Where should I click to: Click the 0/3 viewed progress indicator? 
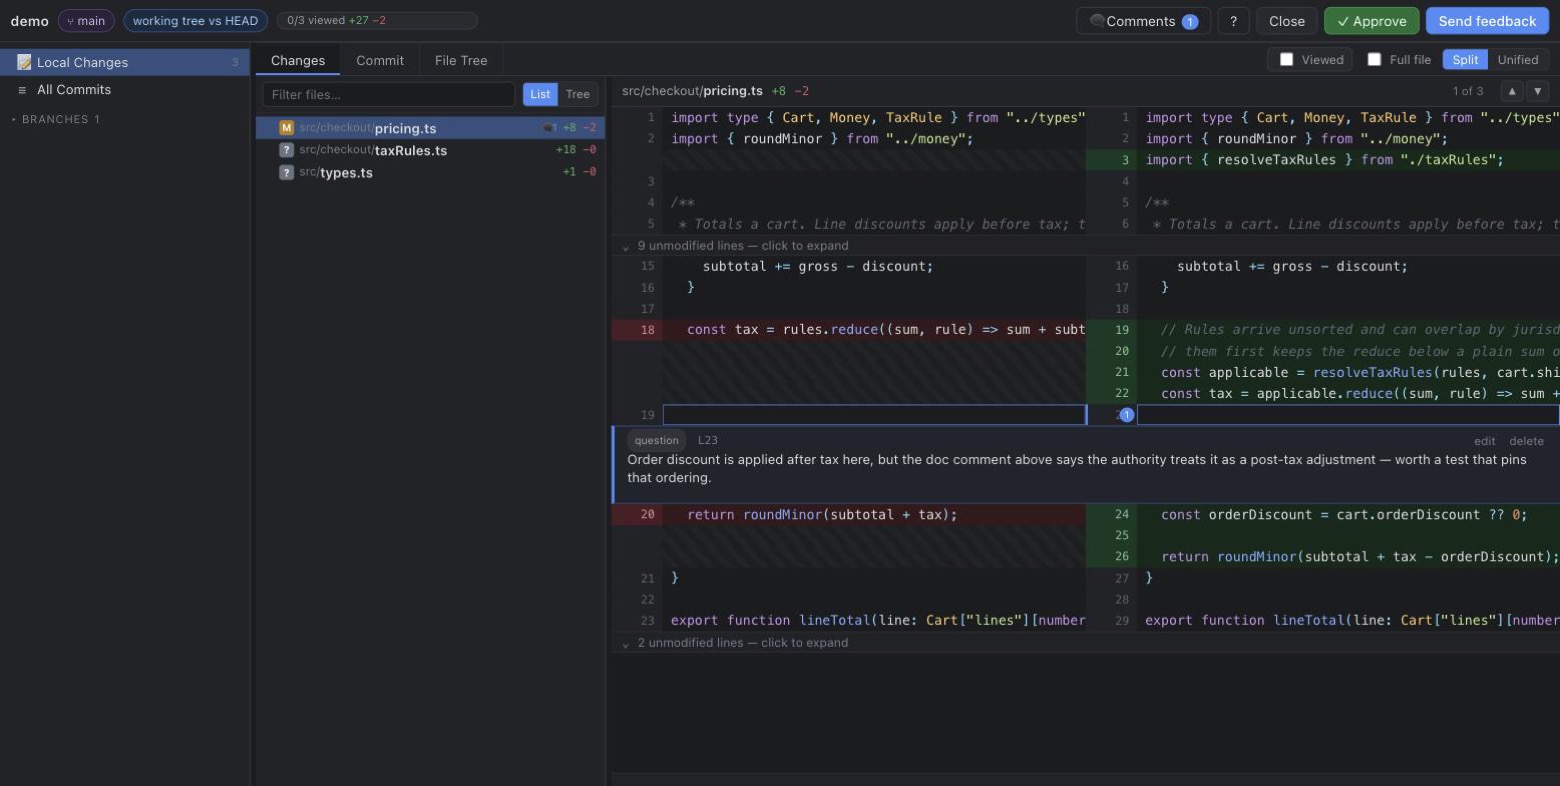pos(377,20)
